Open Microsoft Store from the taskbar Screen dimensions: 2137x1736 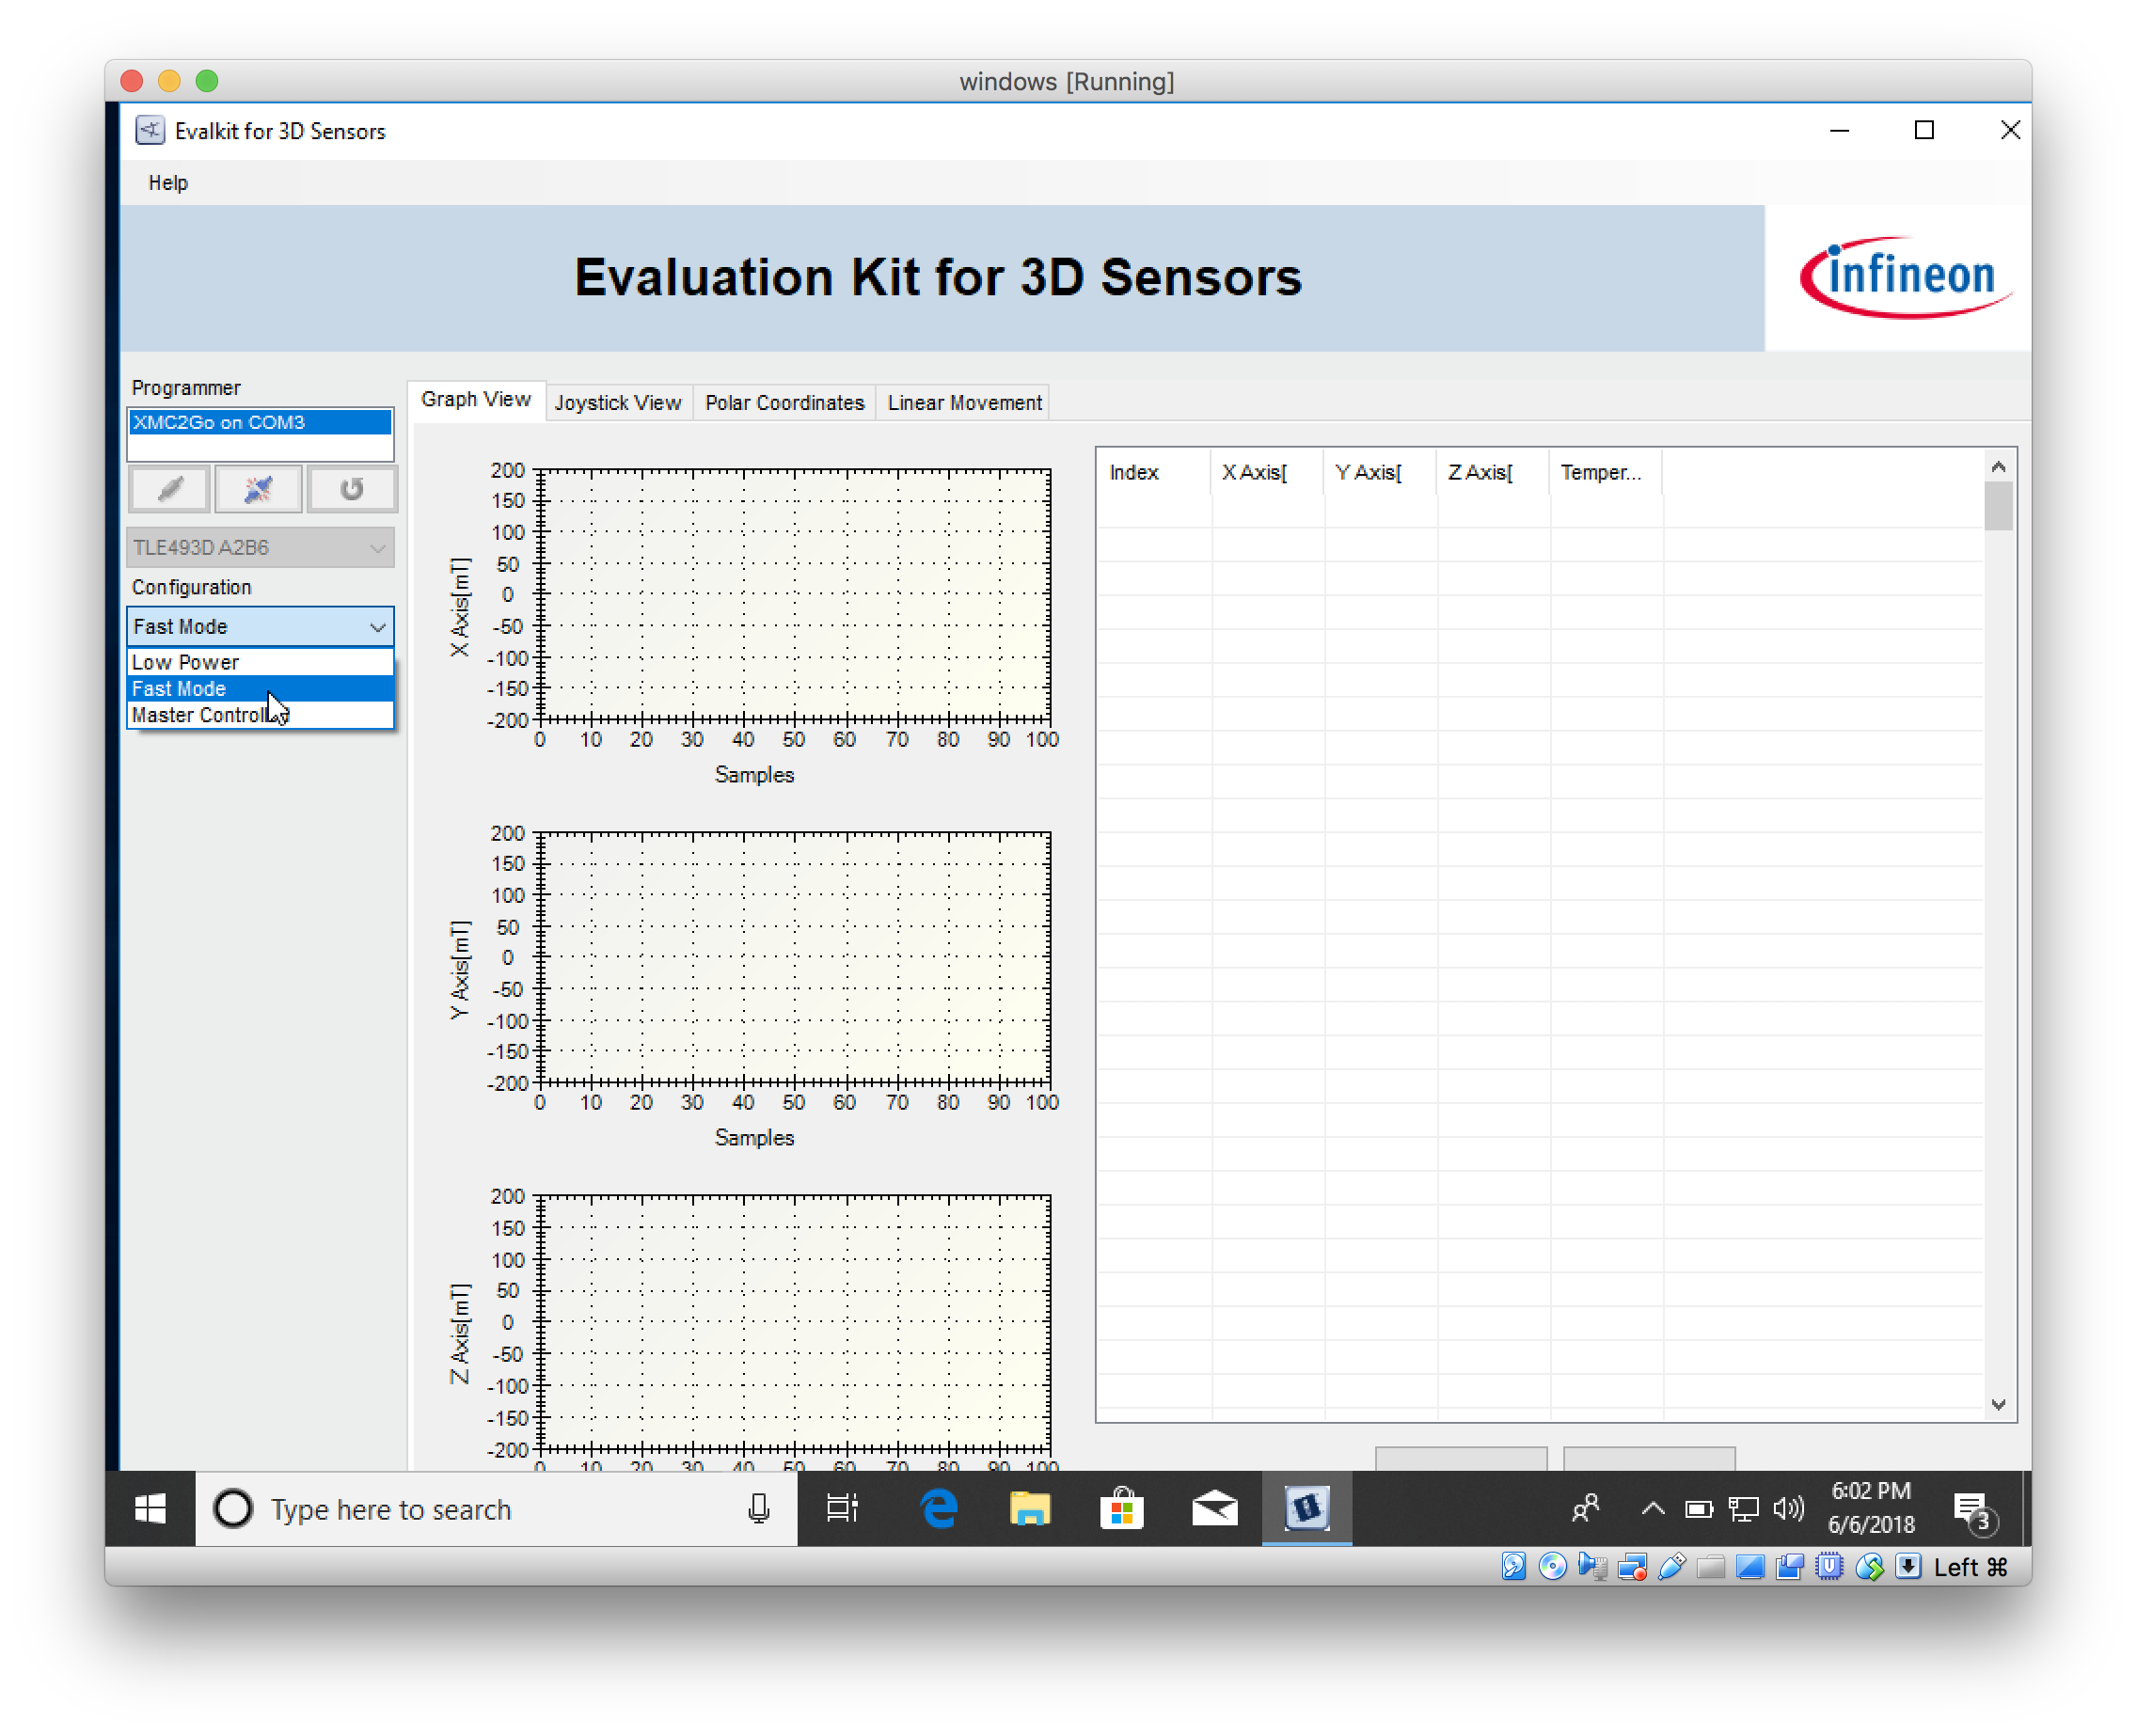(x=1122, y=1509)
